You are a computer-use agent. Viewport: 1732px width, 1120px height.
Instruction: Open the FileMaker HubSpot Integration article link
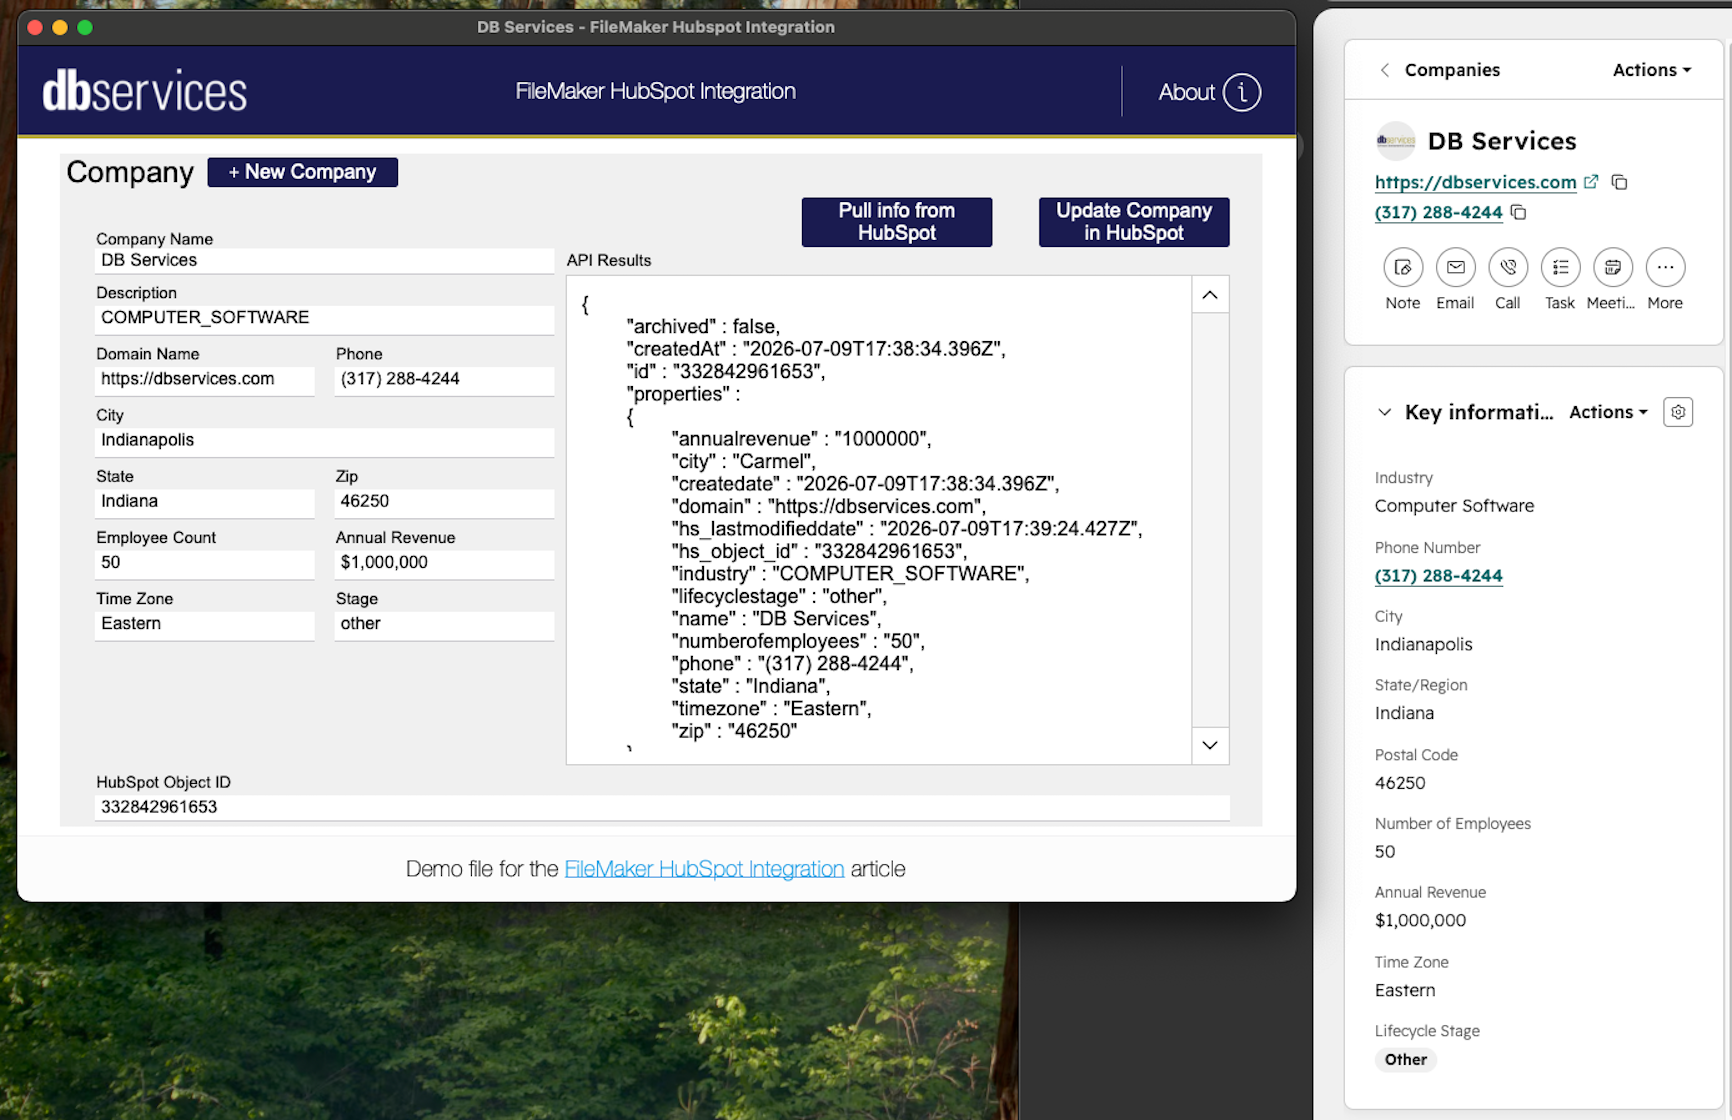[x=704, y=869]
